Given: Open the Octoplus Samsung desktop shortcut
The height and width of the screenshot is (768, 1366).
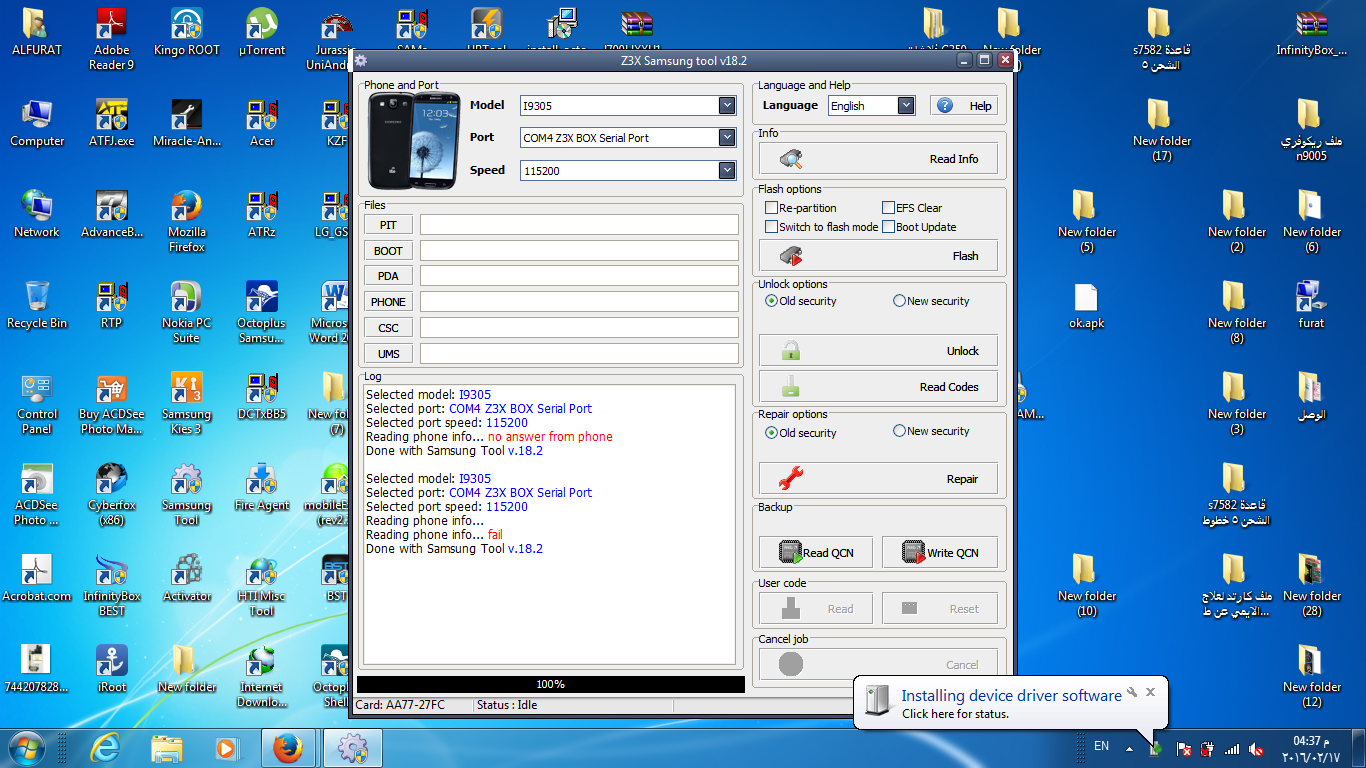Looking at the screenshot, I should [262, 312].
